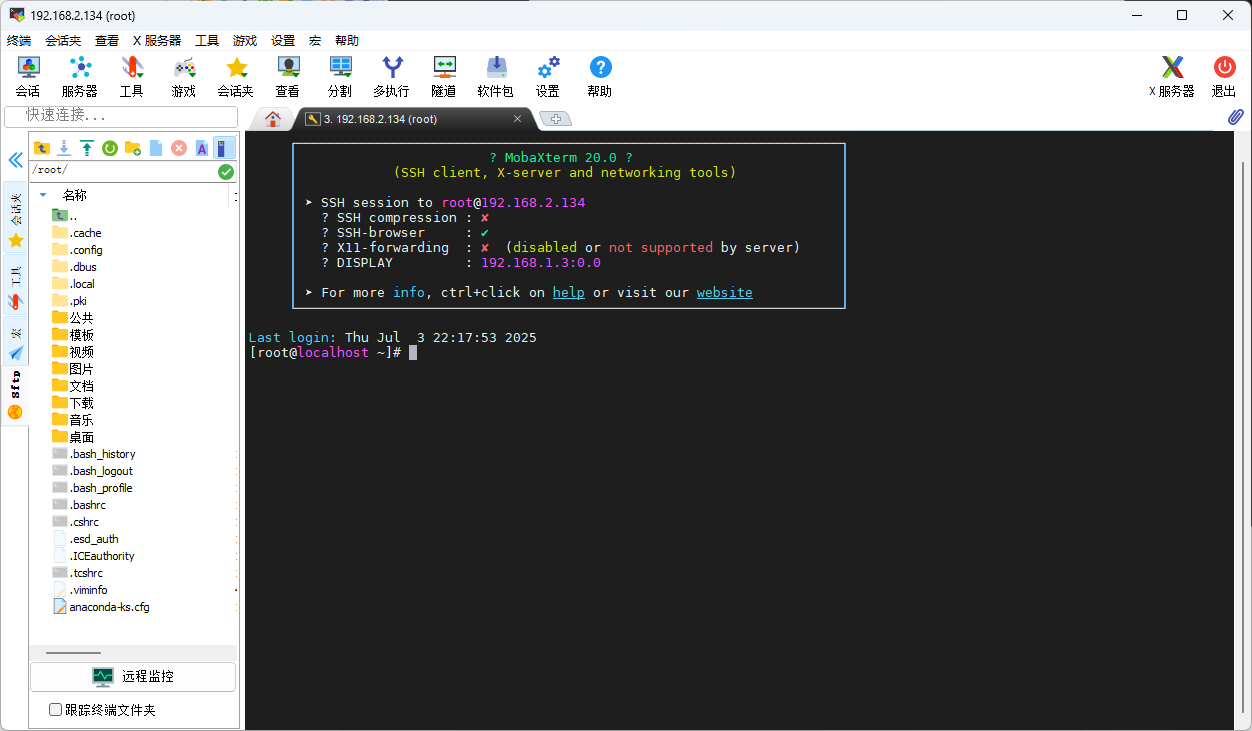Create a new folder in the SFTP browser

point(133,148)
